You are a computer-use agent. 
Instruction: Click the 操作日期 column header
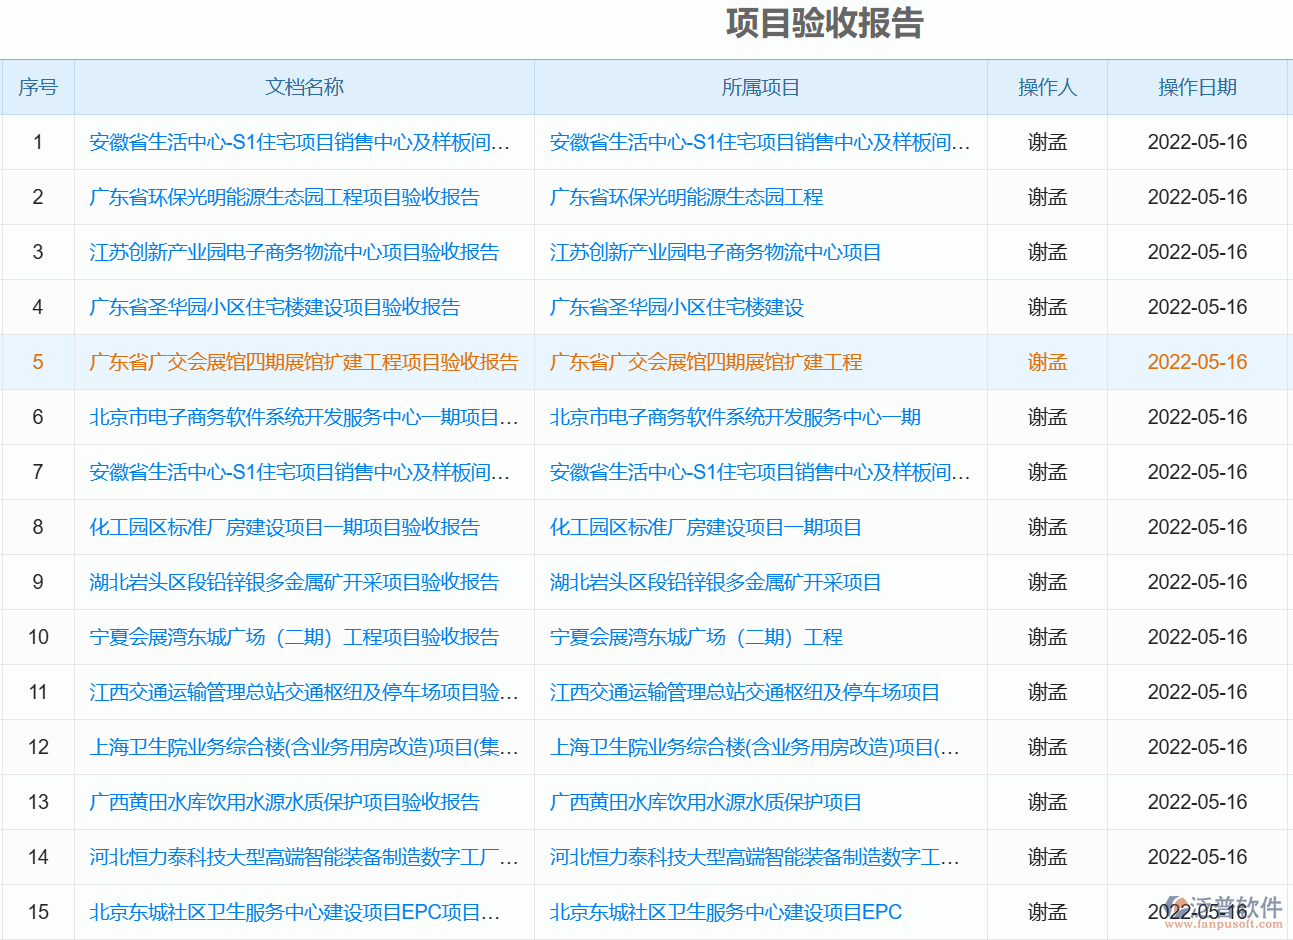coord(1197,87)
